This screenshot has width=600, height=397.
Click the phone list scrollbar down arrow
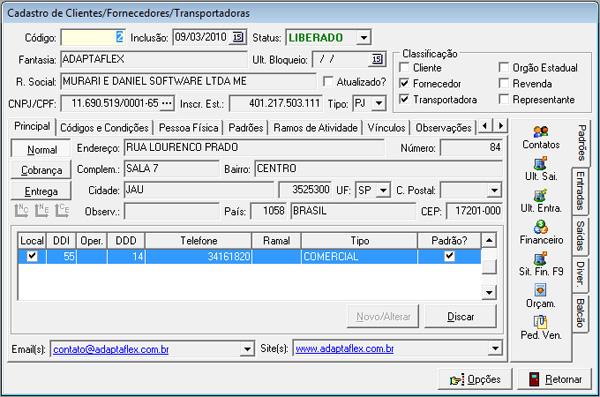click(489, 293)
